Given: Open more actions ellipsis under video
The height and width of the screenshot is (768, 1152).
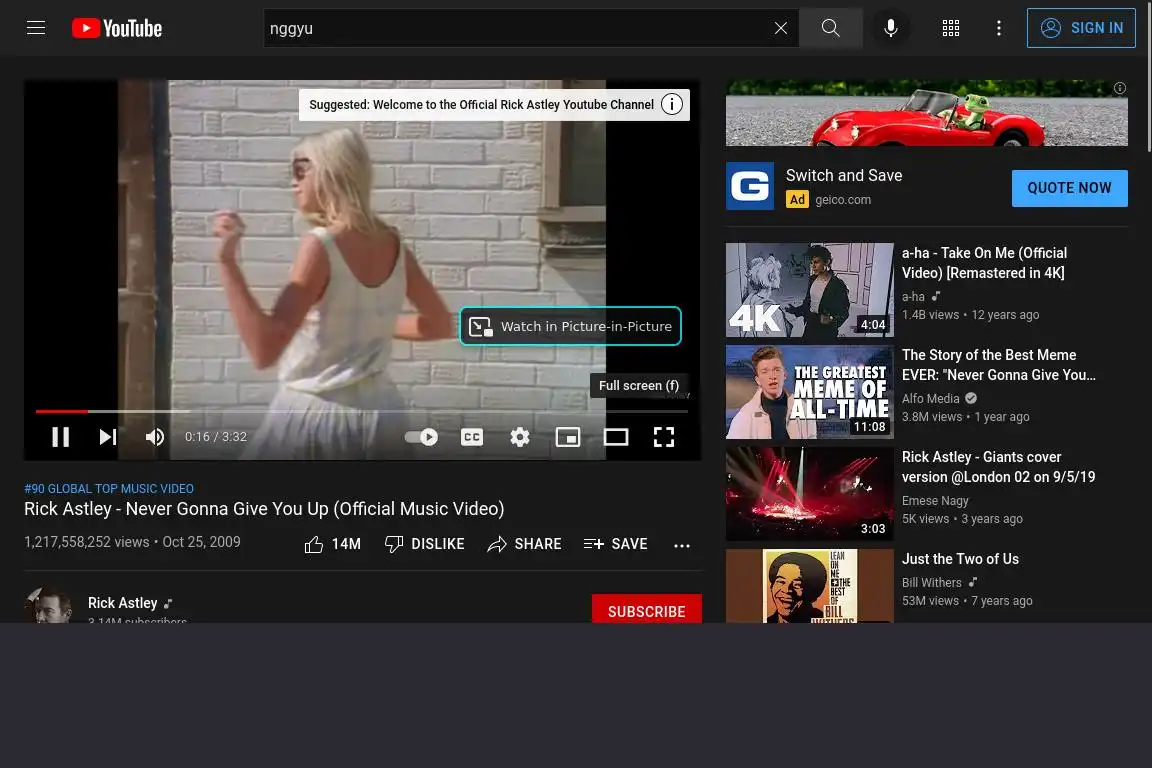Looking at the screenshot, I should coord(682,545).
